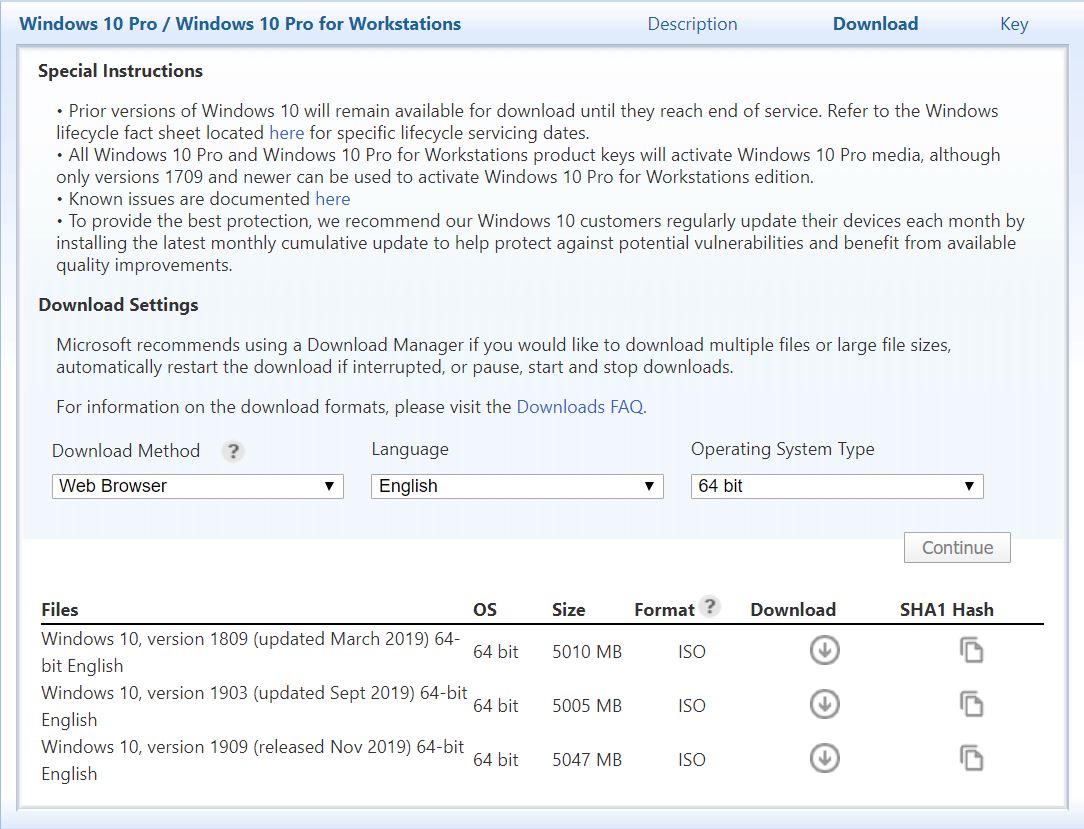Click the 5005 MB size value
Screen dimensions: 1084x829
[587, 706]
